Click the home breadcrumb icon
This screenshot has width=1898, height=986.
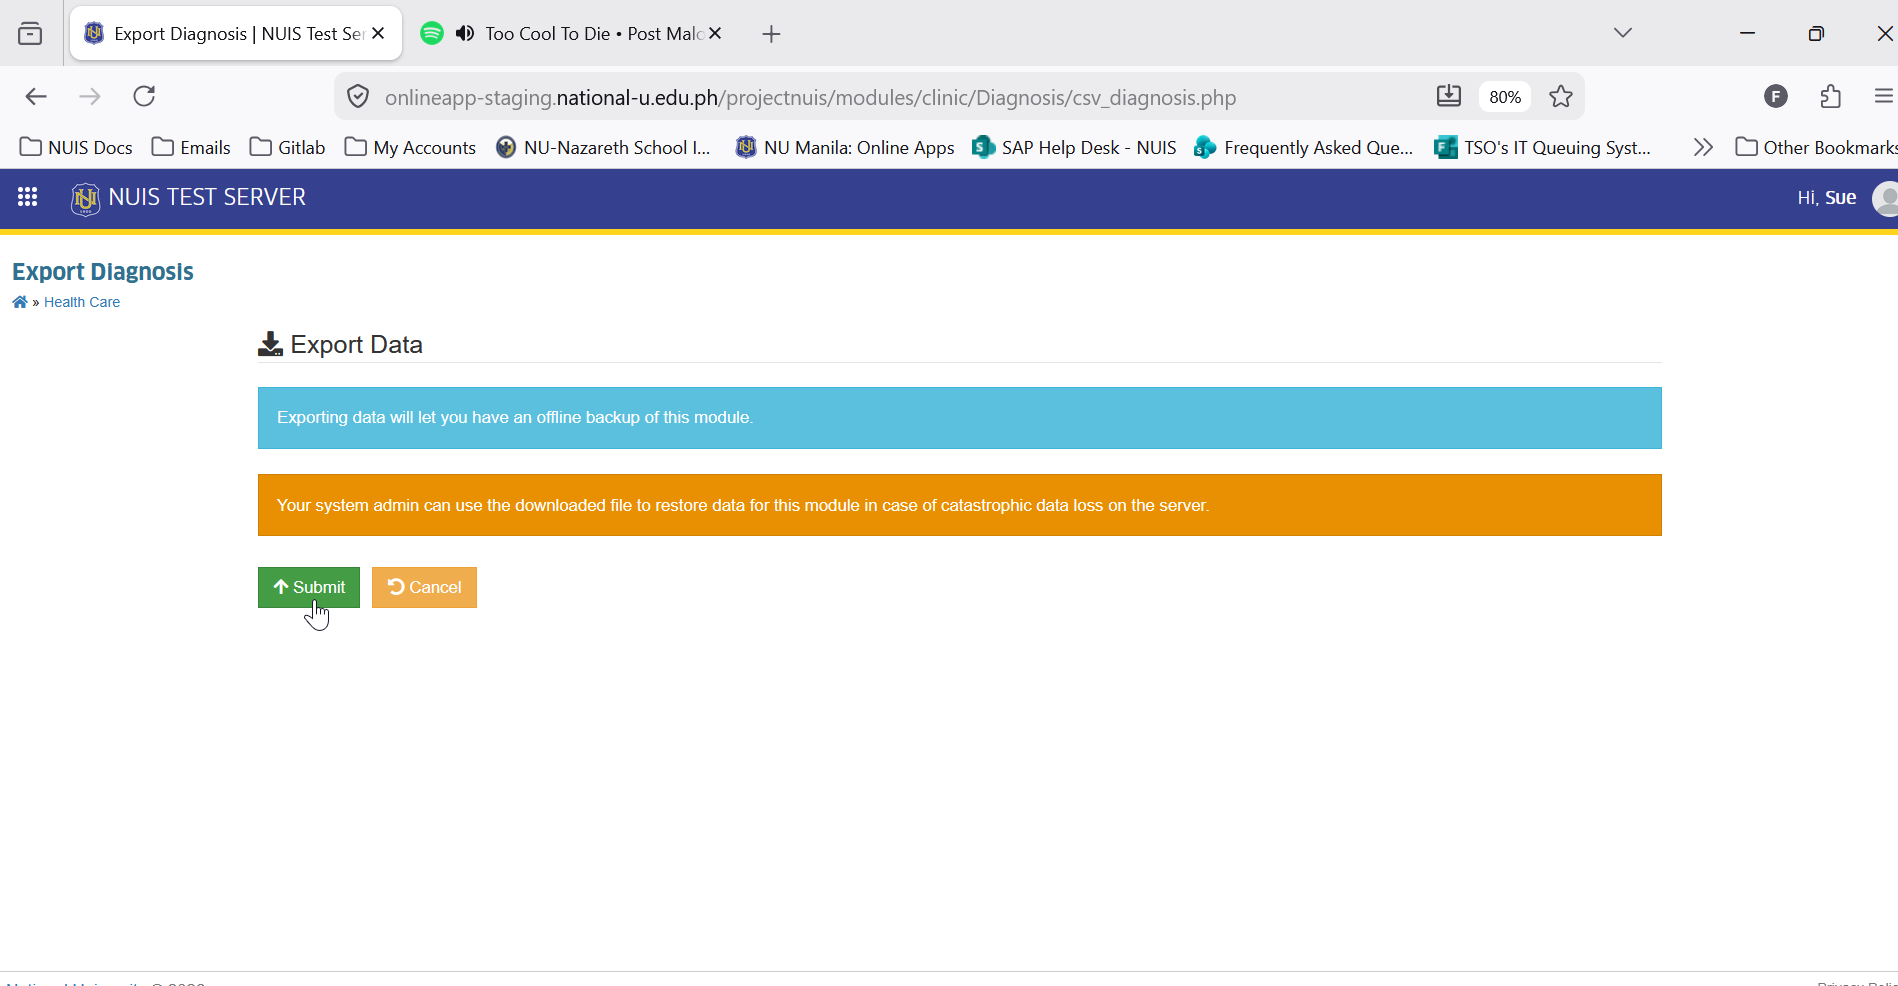[x=19, y=302]
